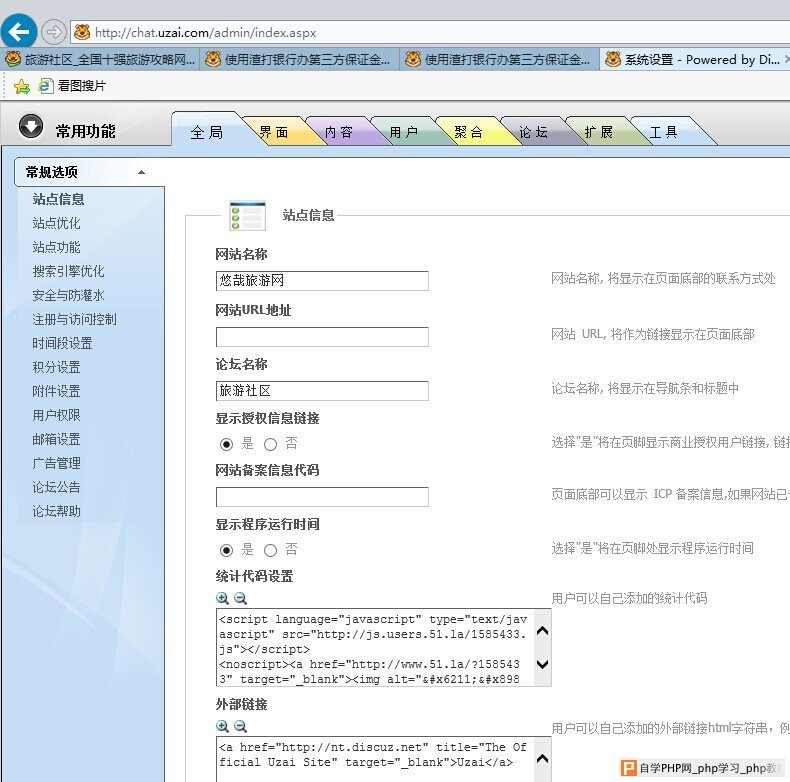
Task: Select 是 for 显示授权信息链接
Action: [x=227, y=444]
